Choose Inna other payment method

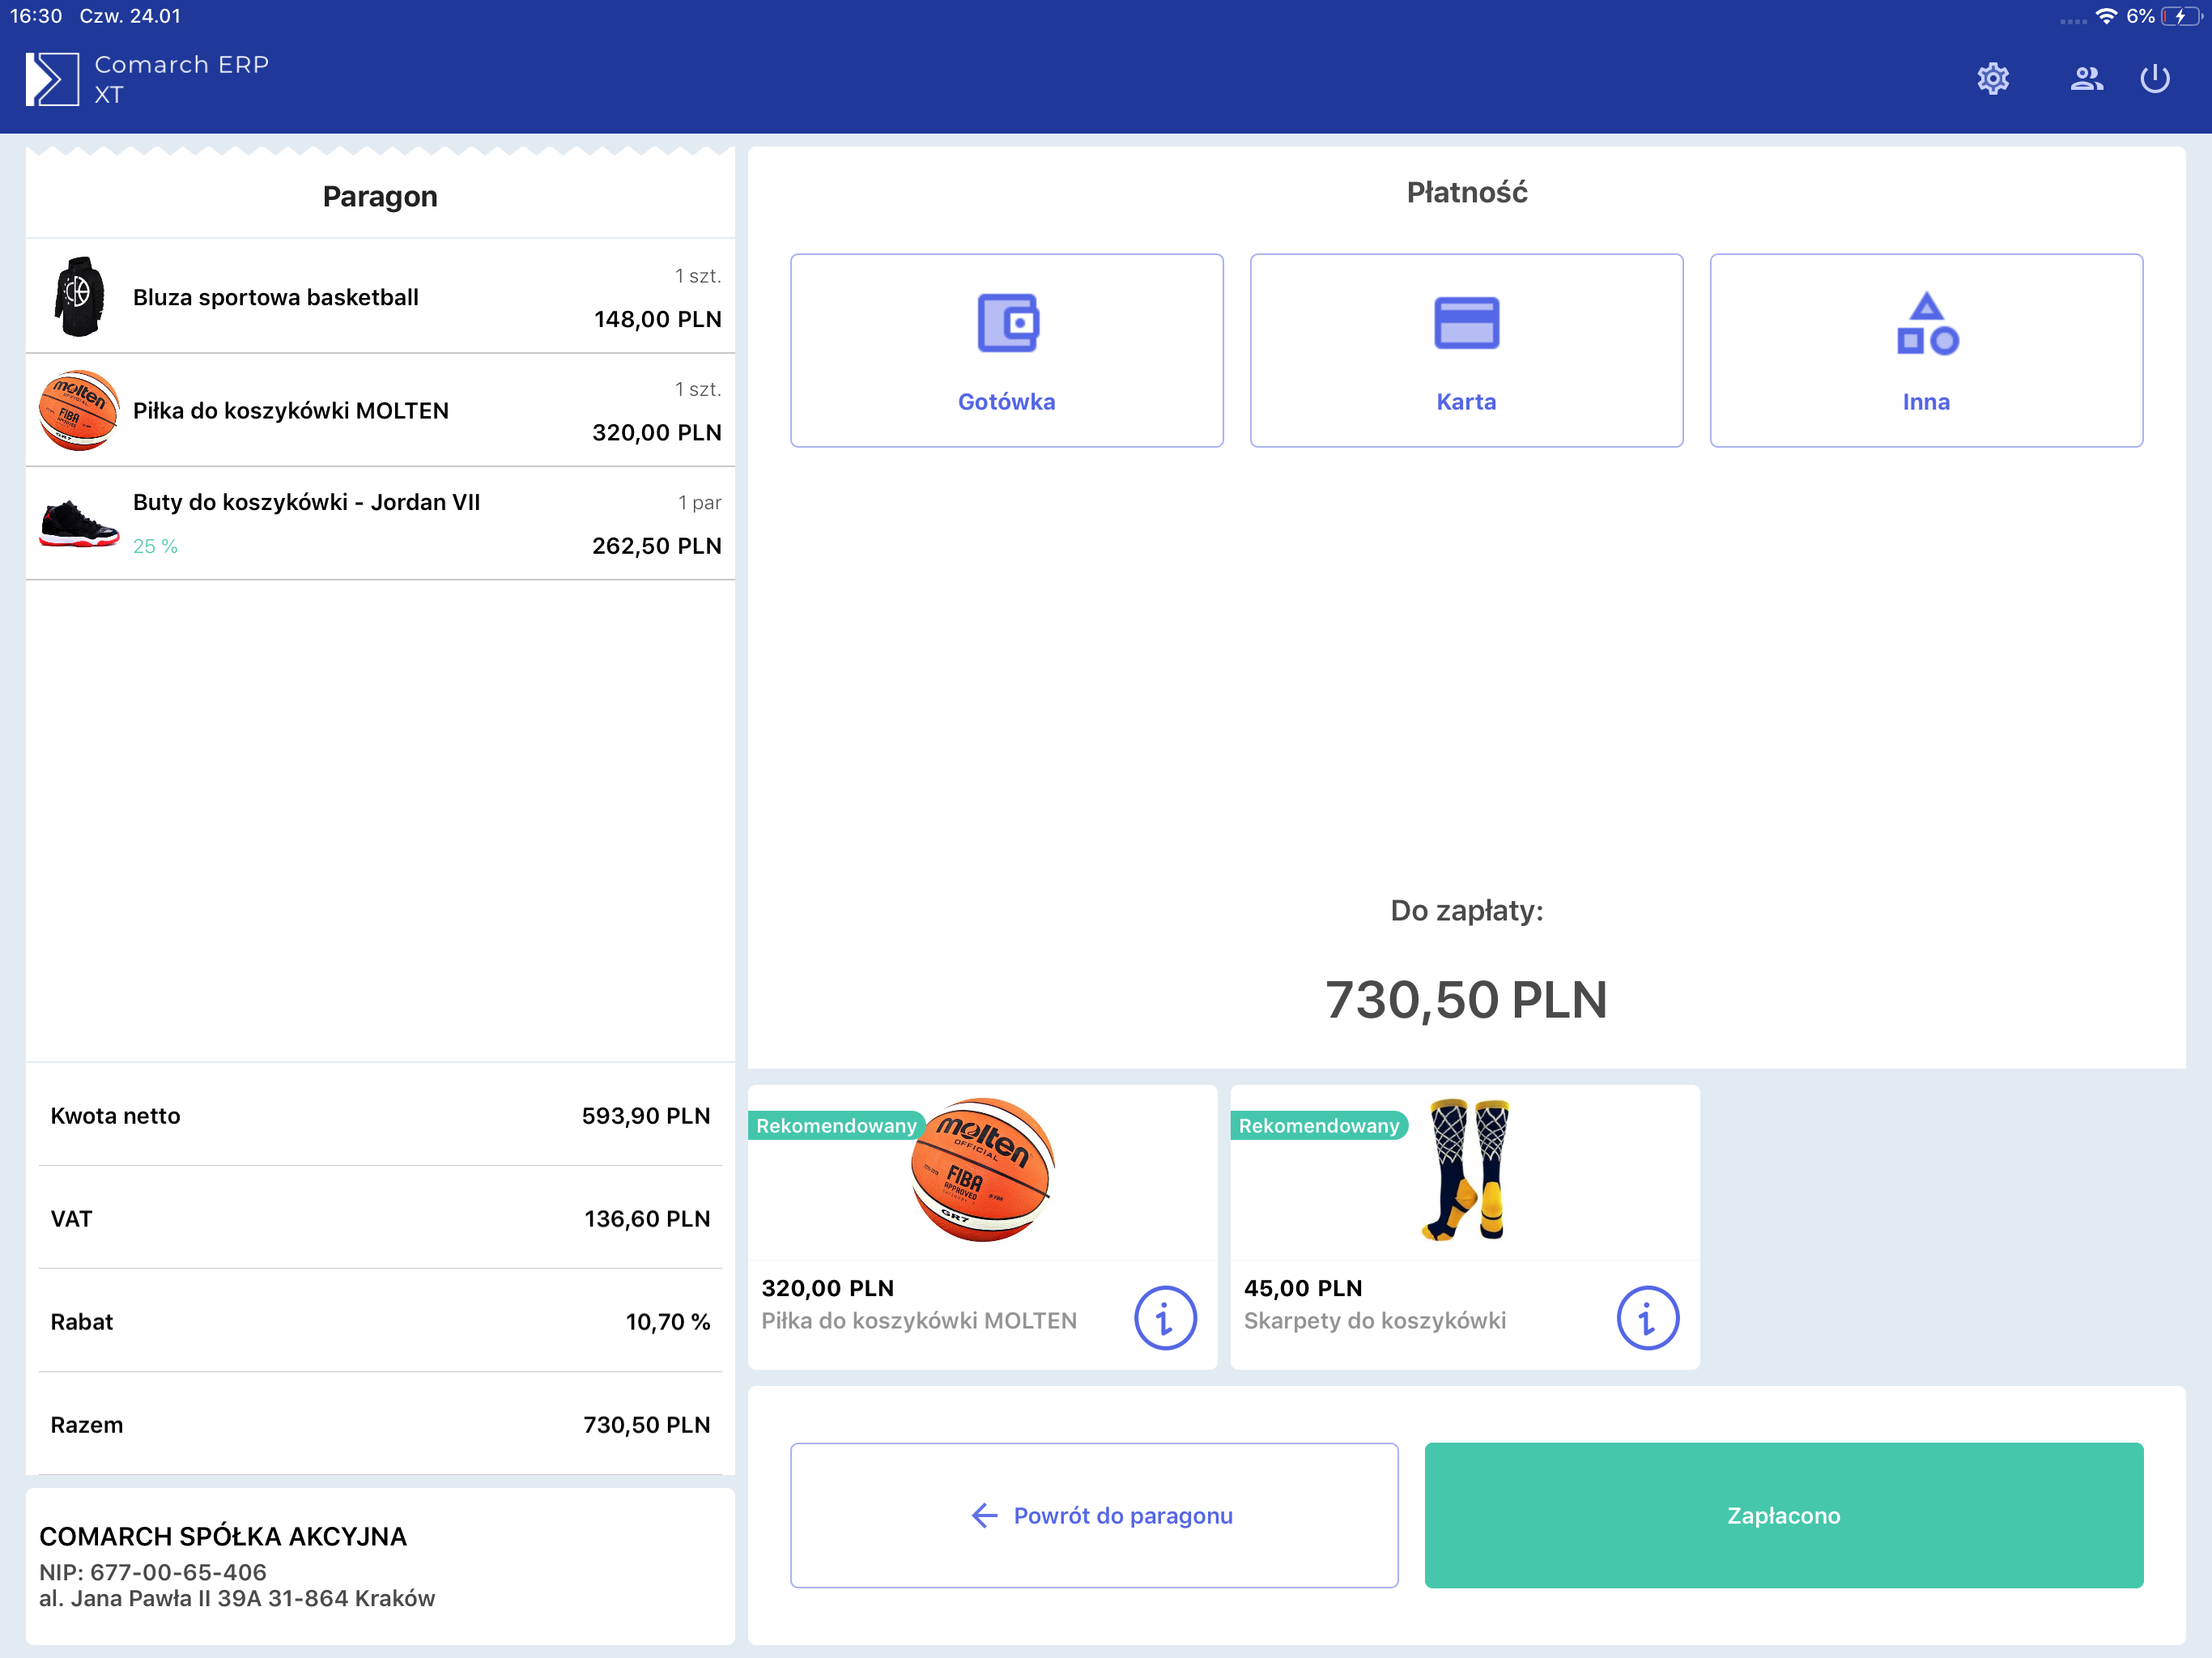[x=1925, y=350]
